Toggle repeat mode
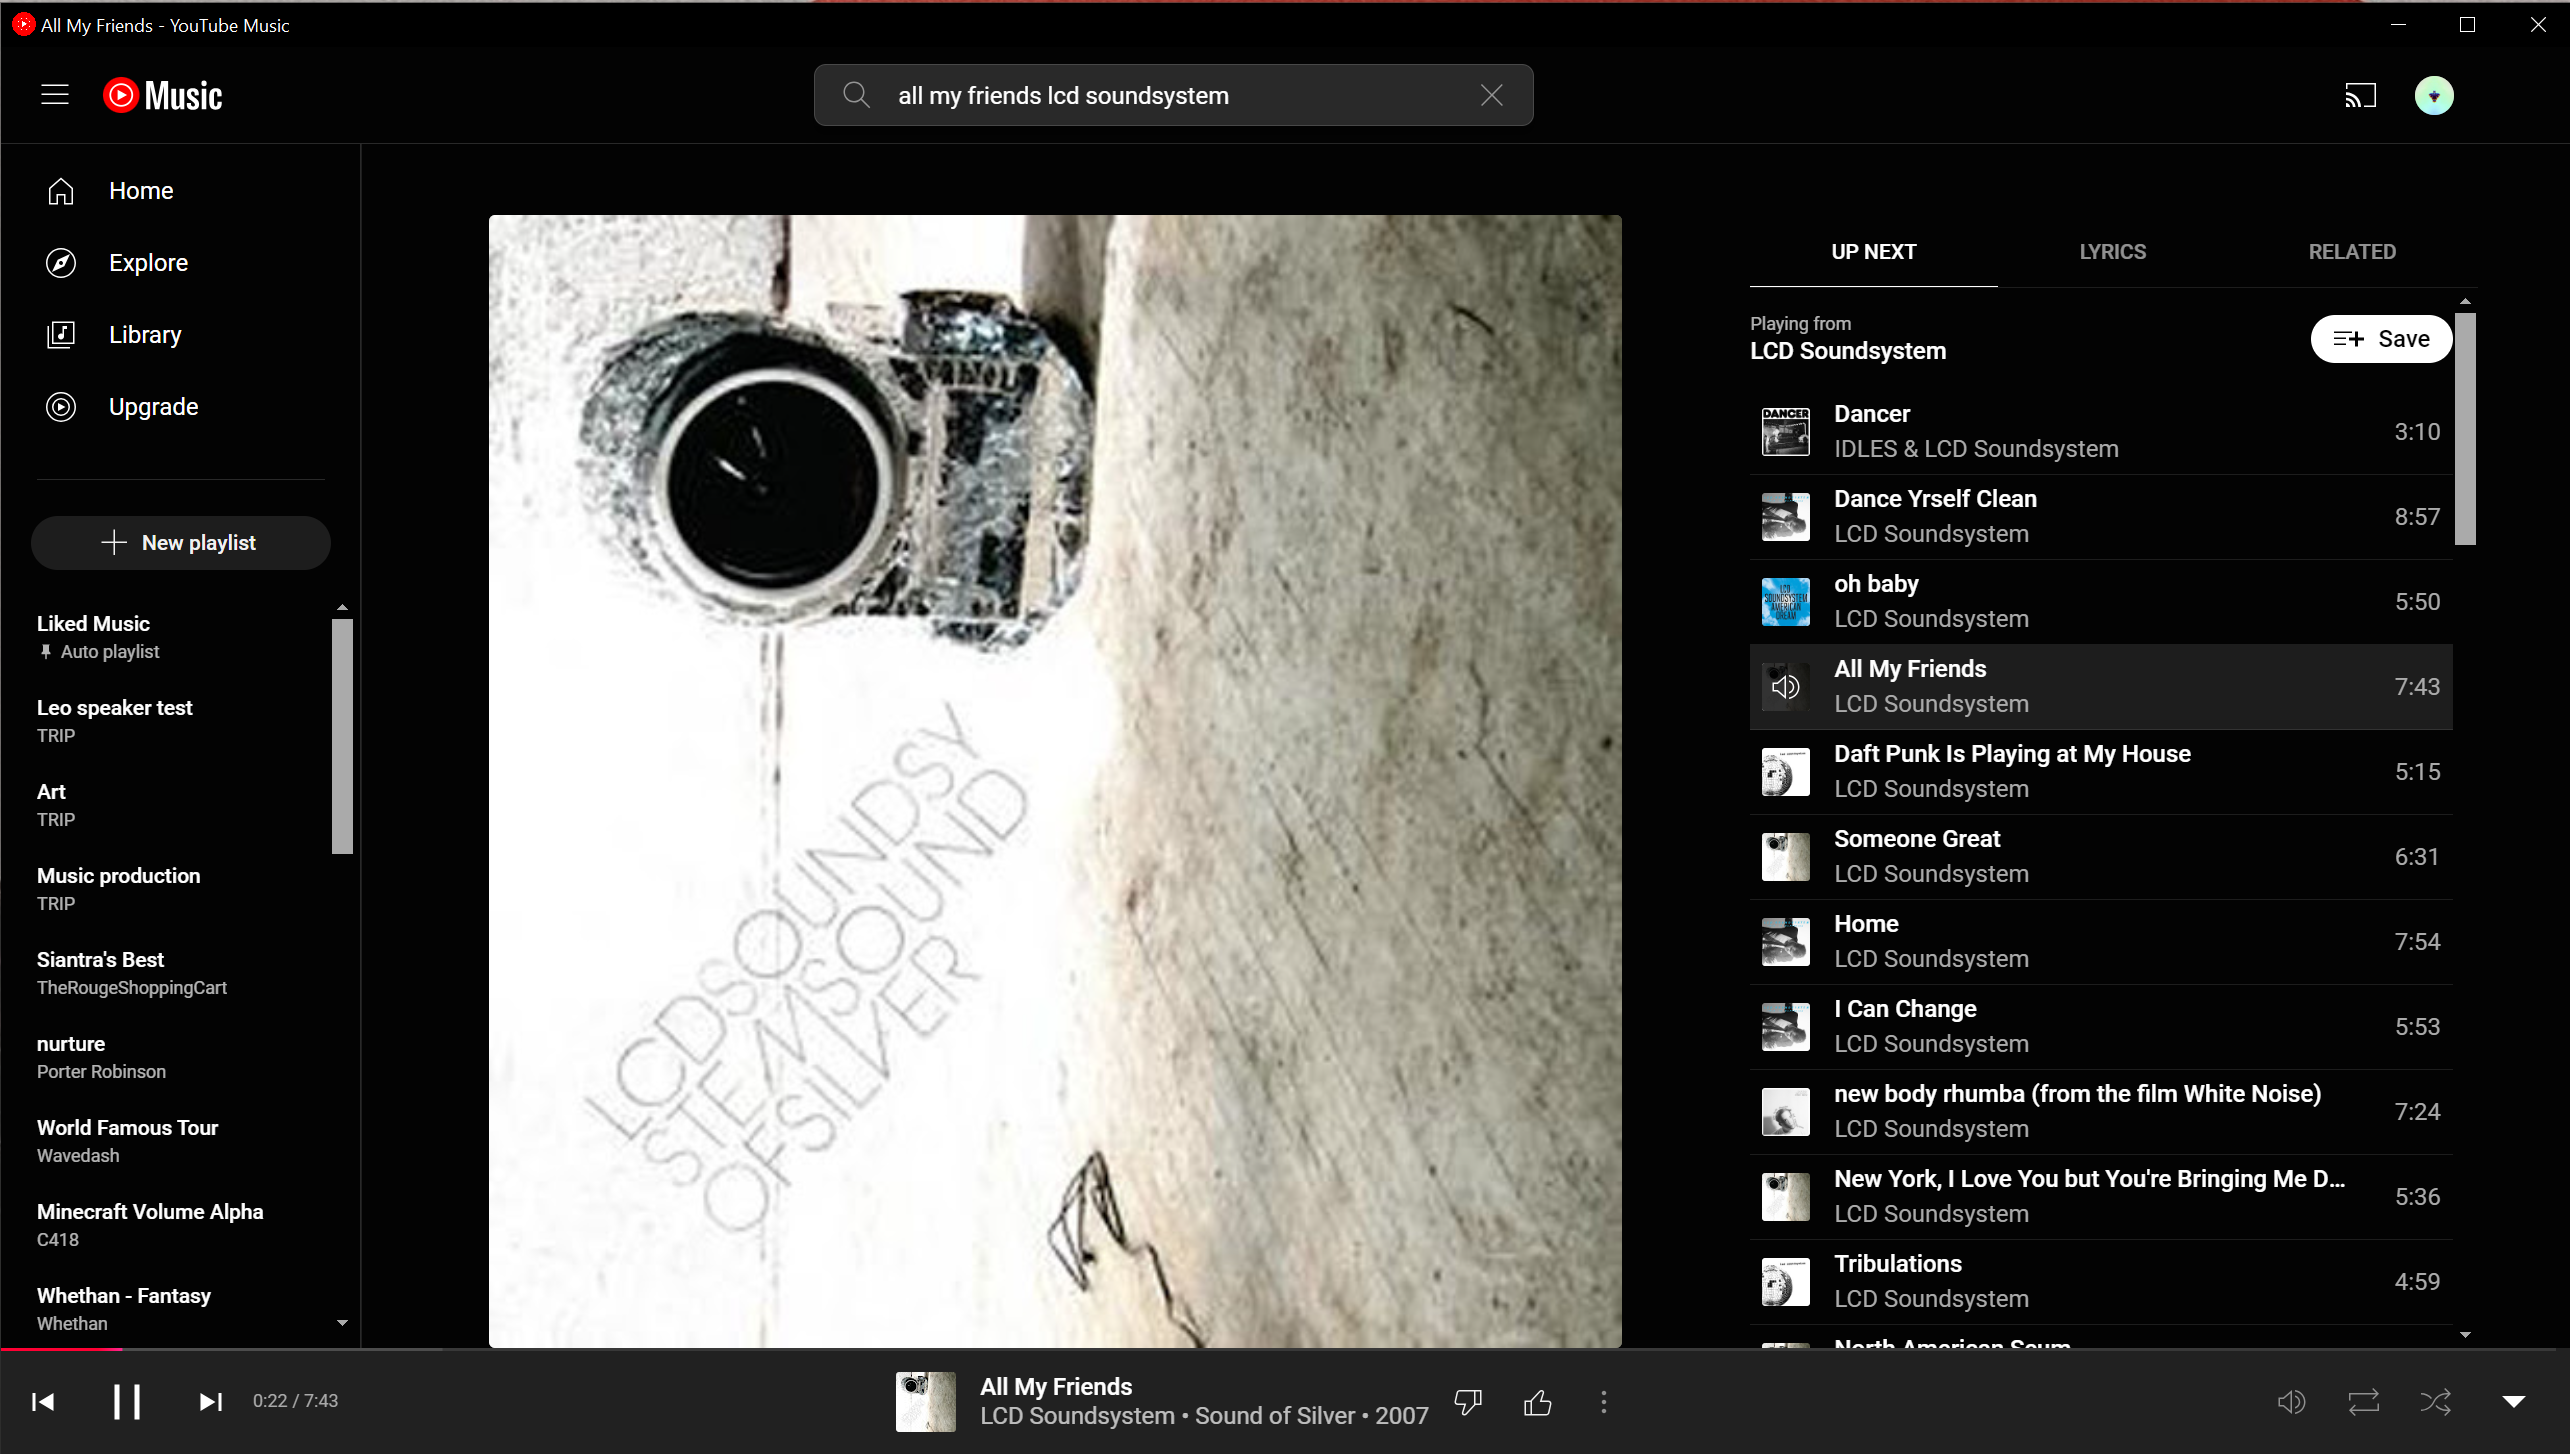 (2364, 1402)
